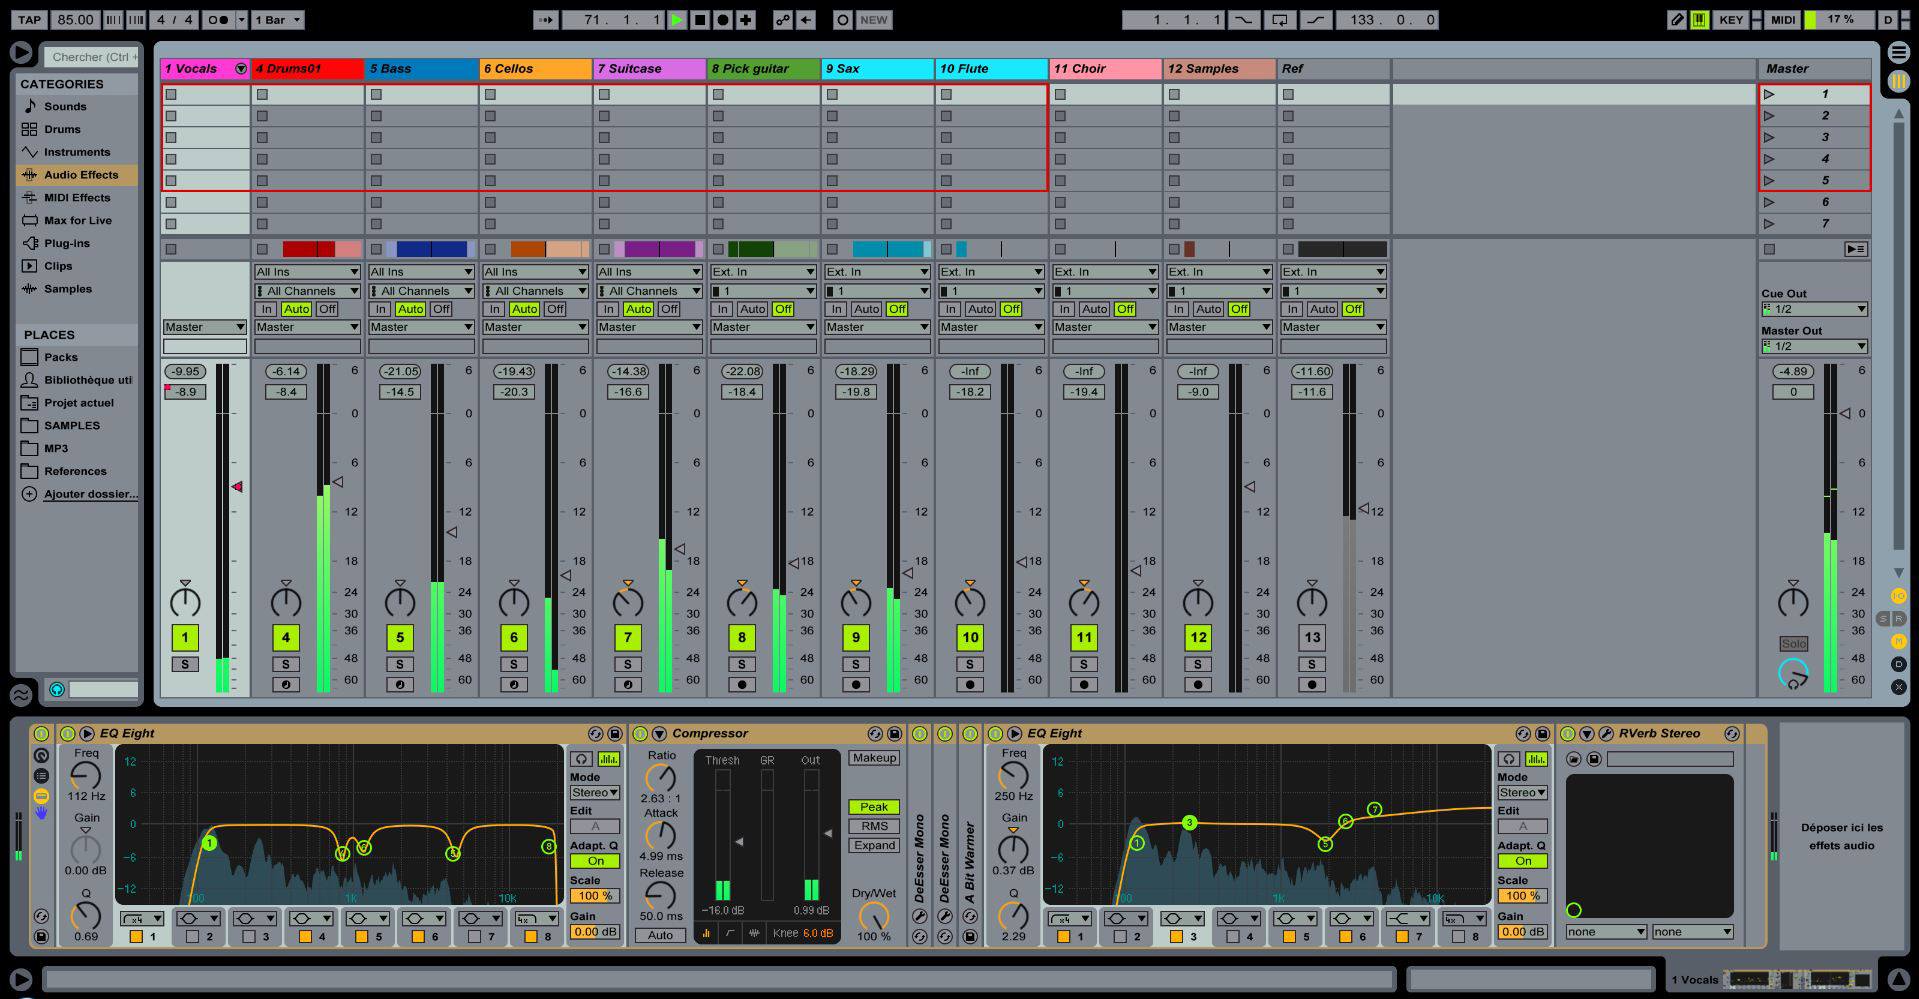This screenshot has height=999, width=1919.
Task: Mute the 5 Bass track activator
Action: point(400,638)
